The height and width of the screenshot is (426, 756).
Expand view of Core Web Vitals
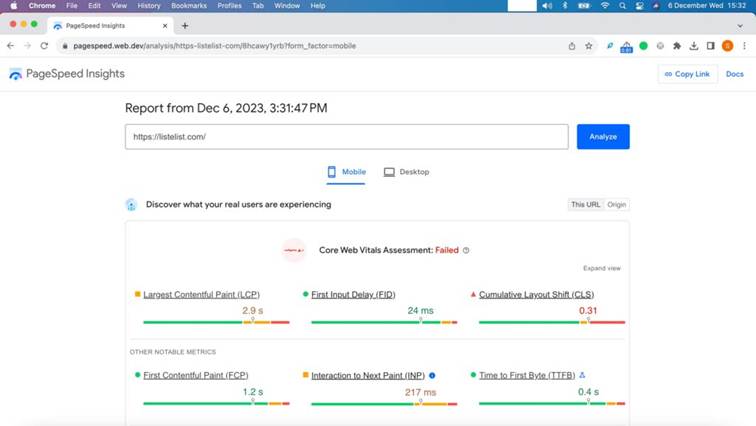601,268
